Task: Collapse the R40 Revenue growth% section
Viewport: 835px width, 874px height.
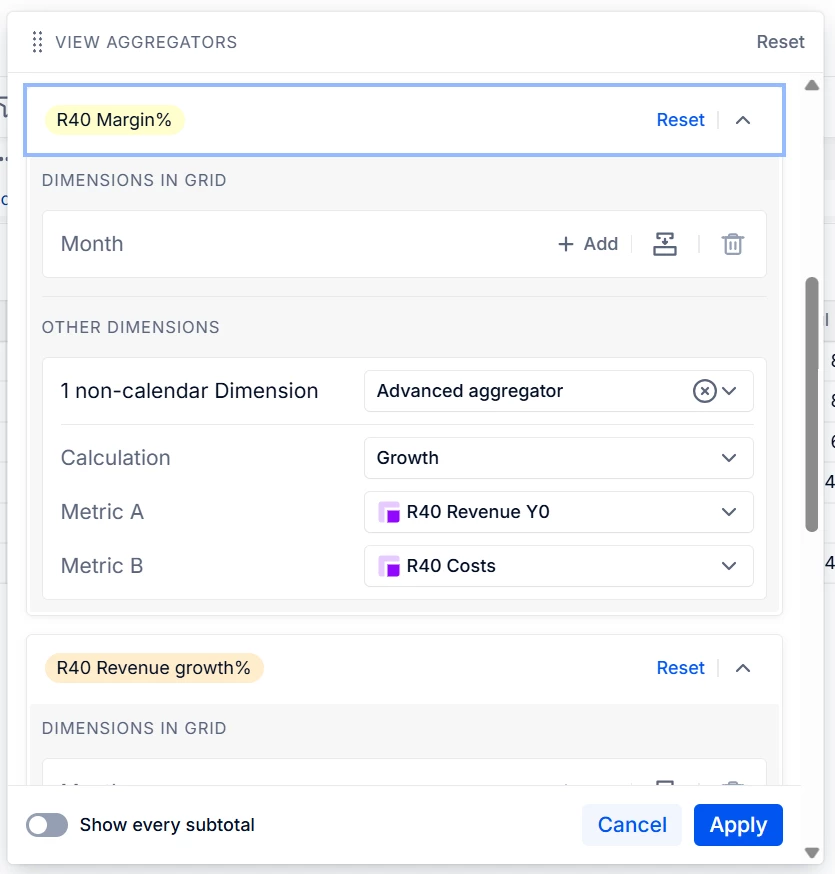Action: pyautogui.click(x=743, y=668)
